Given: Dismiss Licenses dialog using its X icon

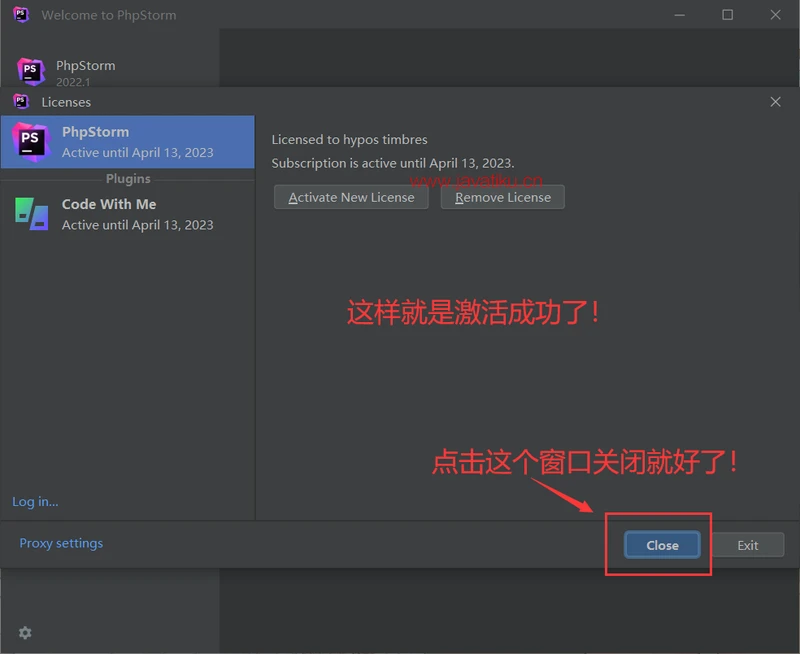Looking at the screenshot, I should coord(775,102).
